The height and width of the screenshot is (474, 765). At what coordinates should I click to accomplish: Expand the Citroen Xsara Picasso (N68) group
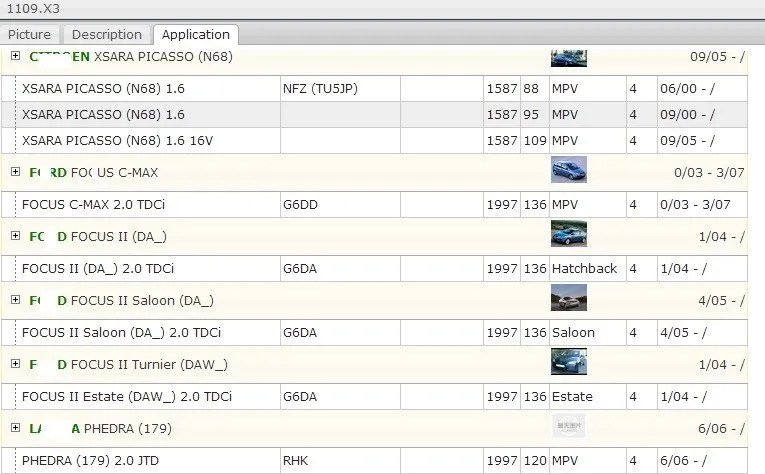click(16, 56)
